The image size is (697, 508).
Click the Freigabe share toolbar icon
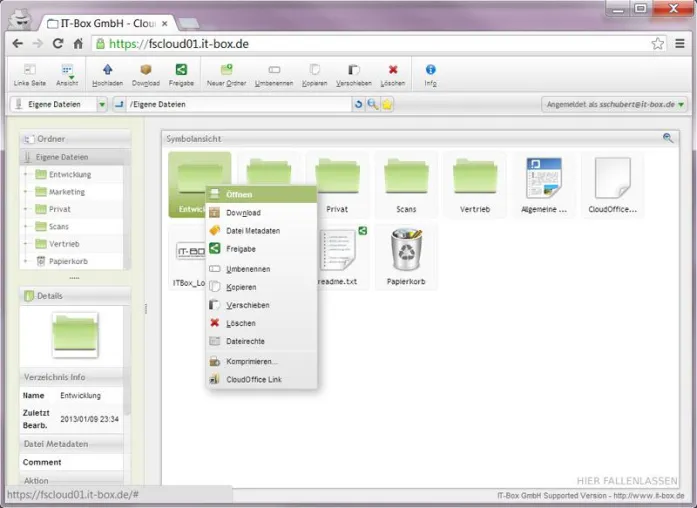[x=181, y=75]
